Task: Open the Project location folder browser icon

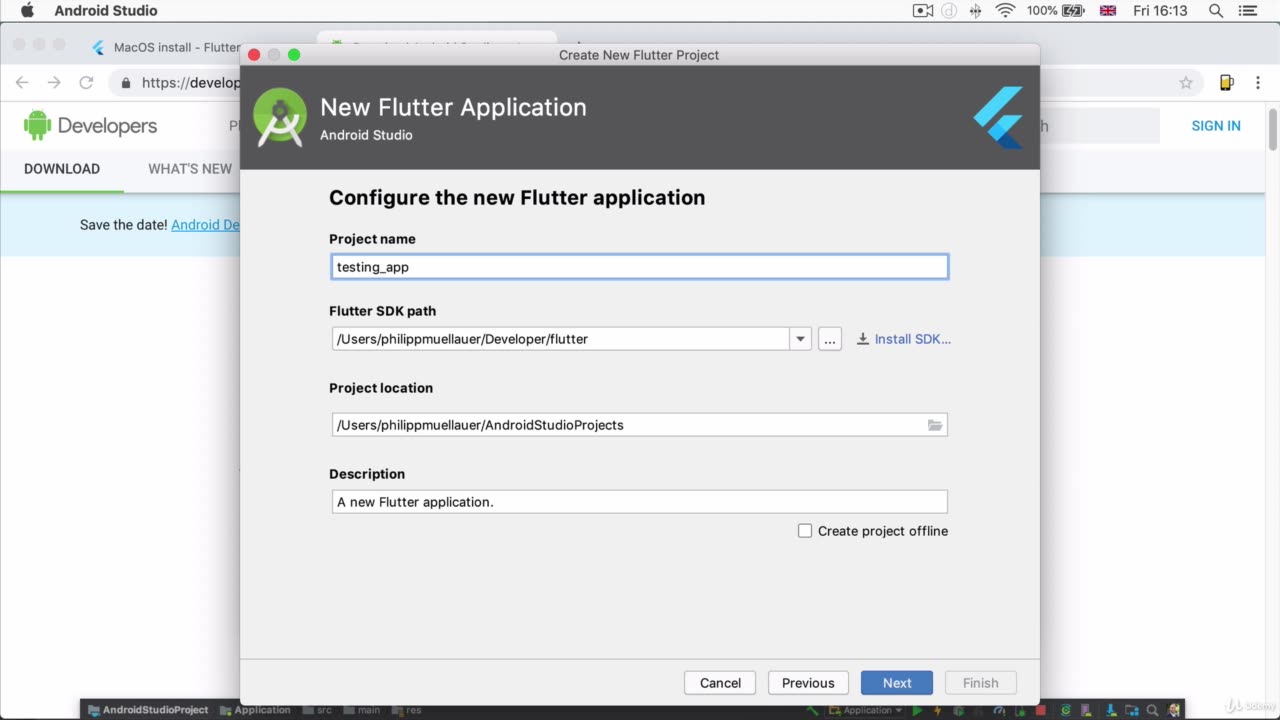Action: point(935,425)
